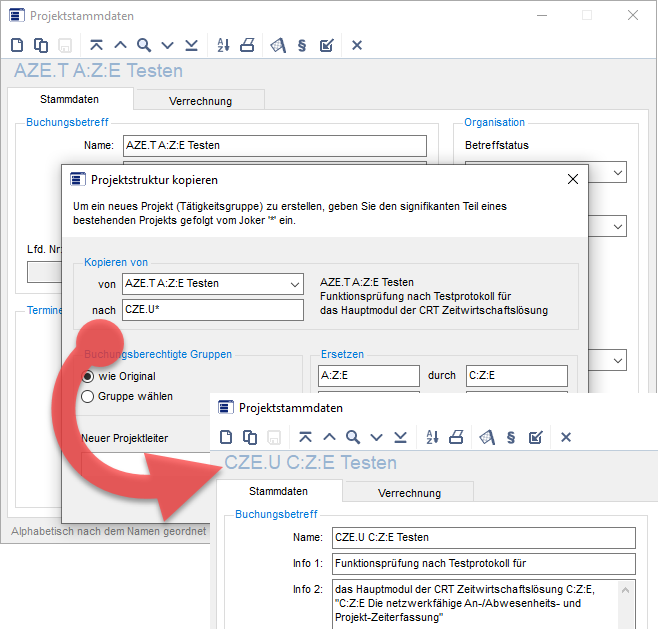Viewport: 658px width, 629px height.
Task: Click heading 'CZE.U C:Z:E Testen'
Action: tap(311, 462)
